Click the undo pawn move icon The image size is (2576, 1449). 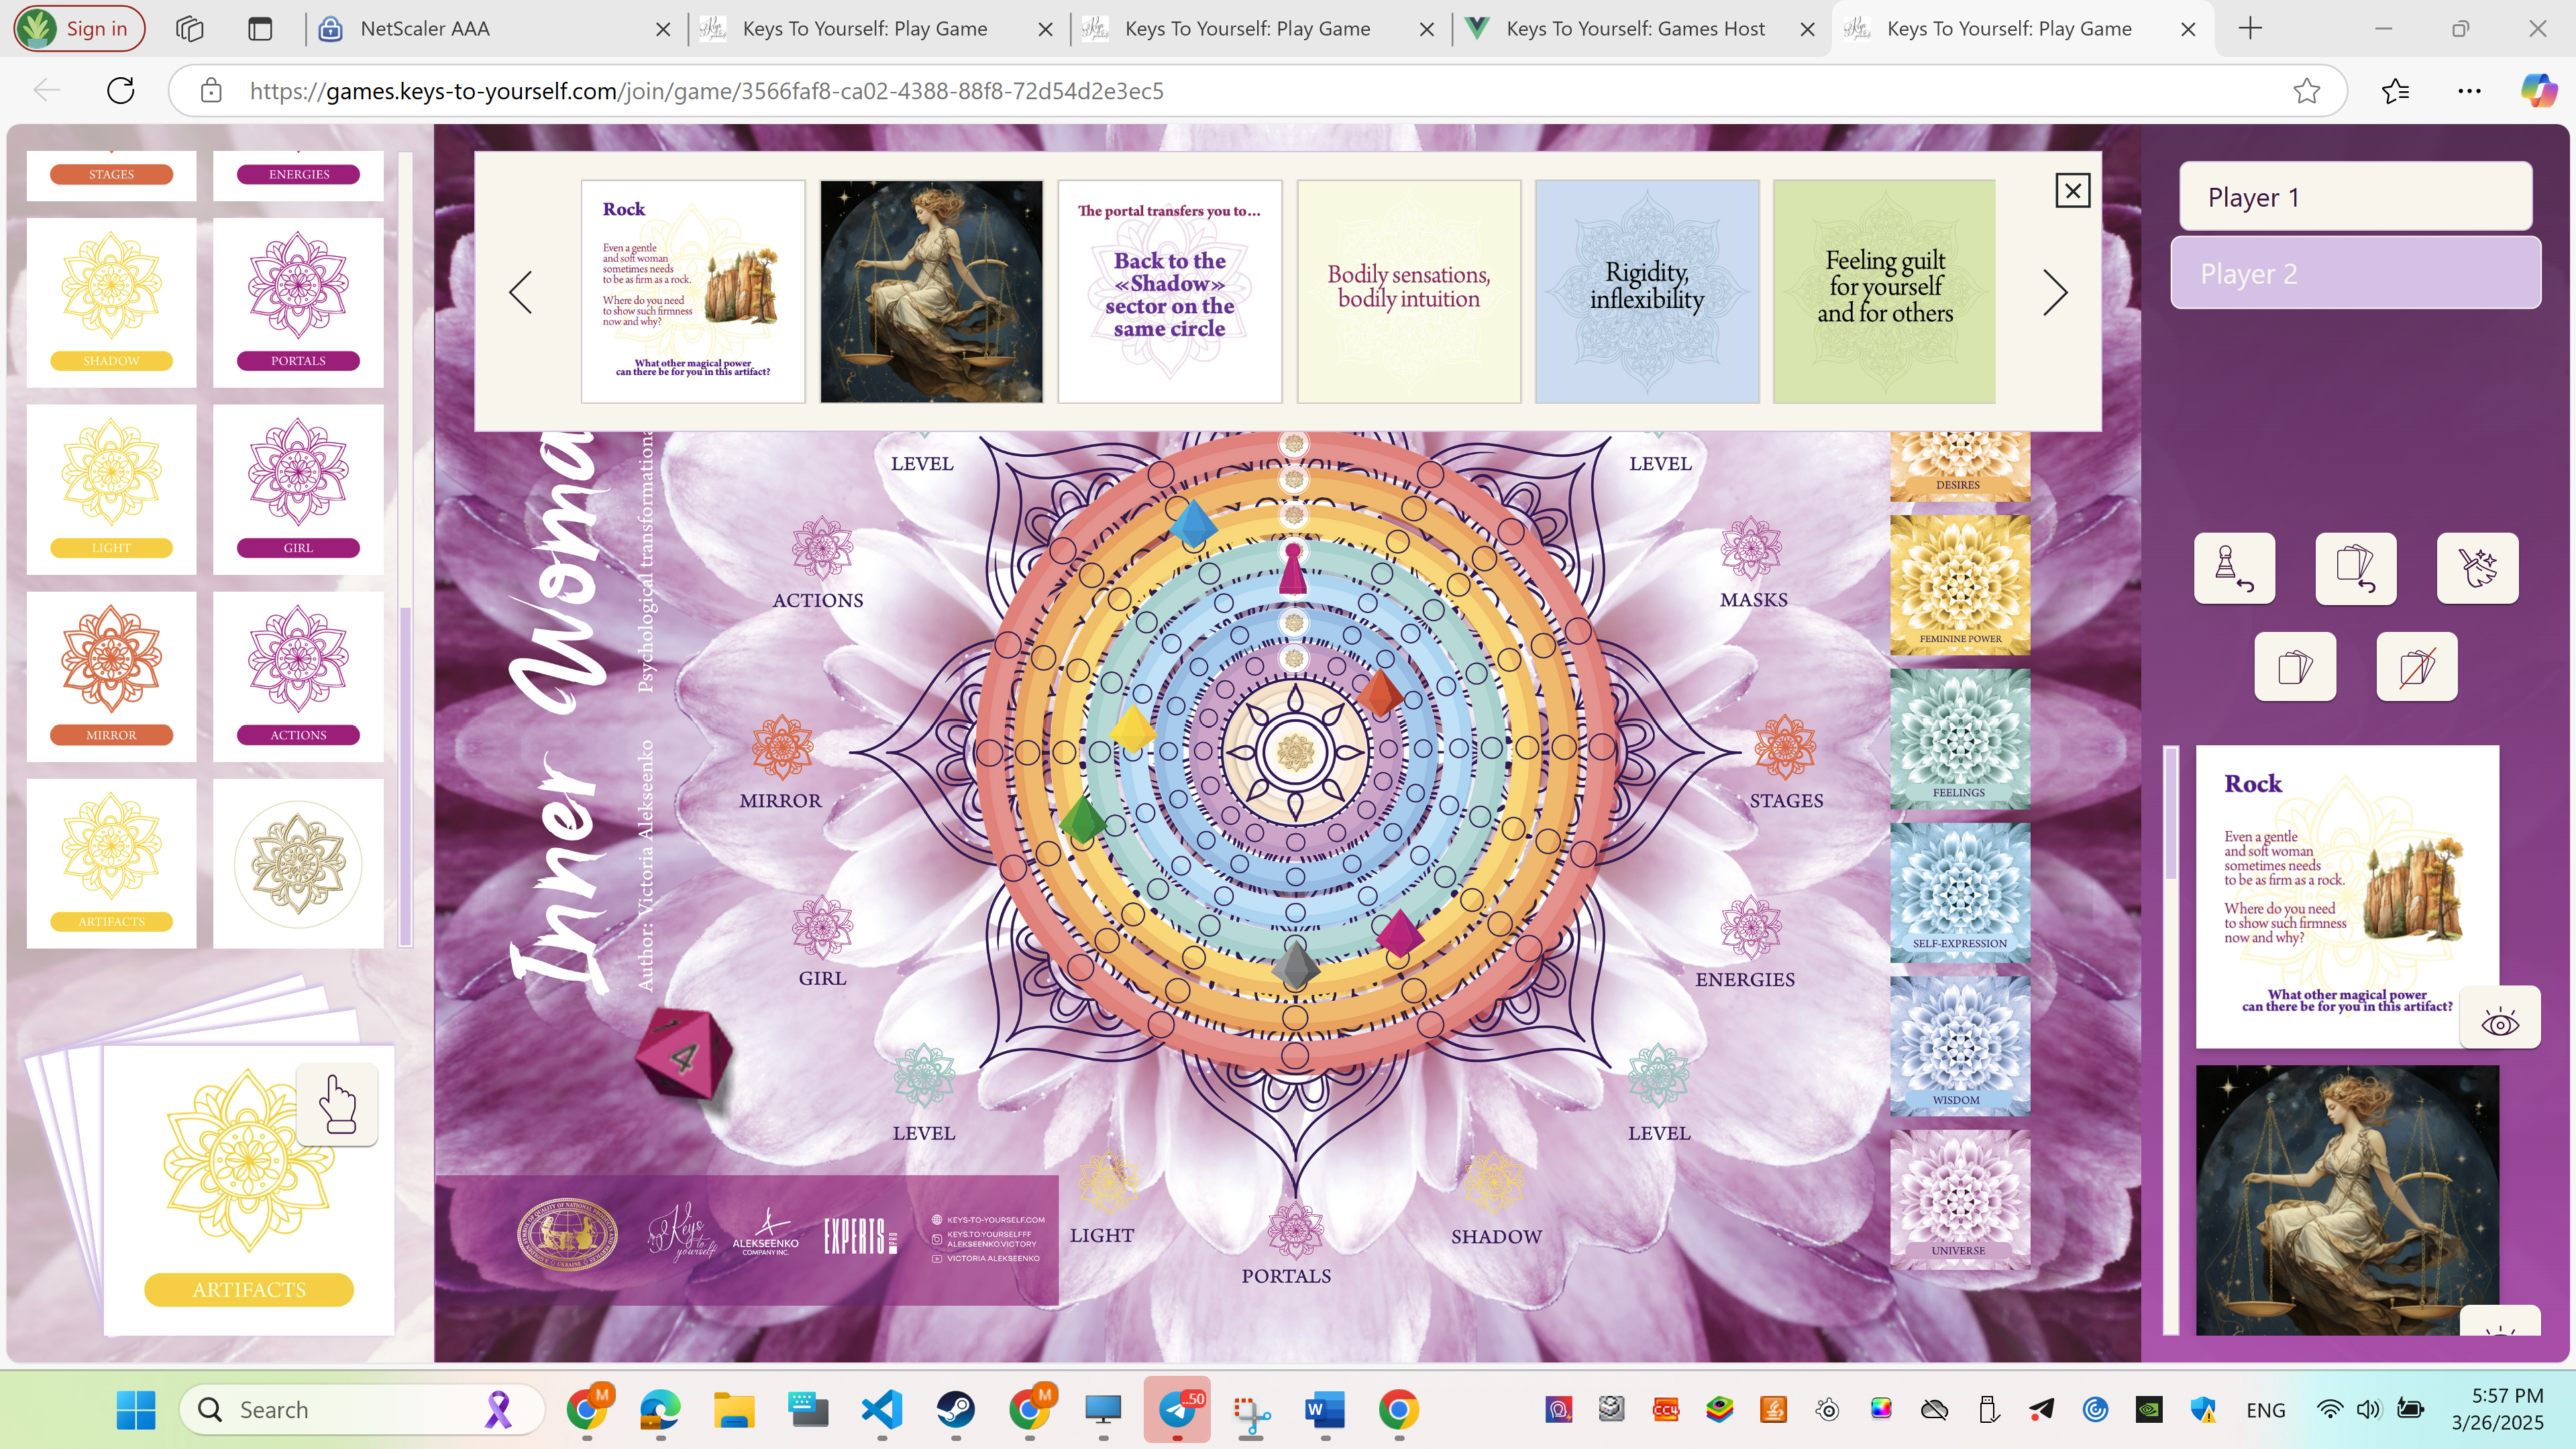click(2234, 568)
